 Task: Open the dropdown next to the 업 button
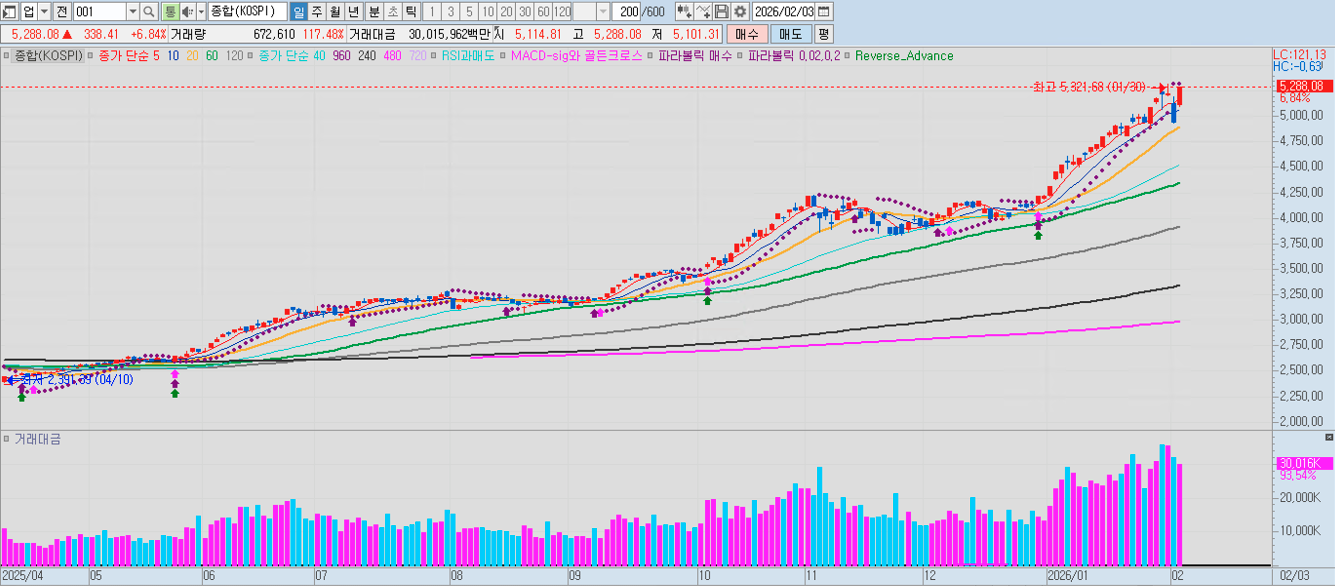[43, 11]
